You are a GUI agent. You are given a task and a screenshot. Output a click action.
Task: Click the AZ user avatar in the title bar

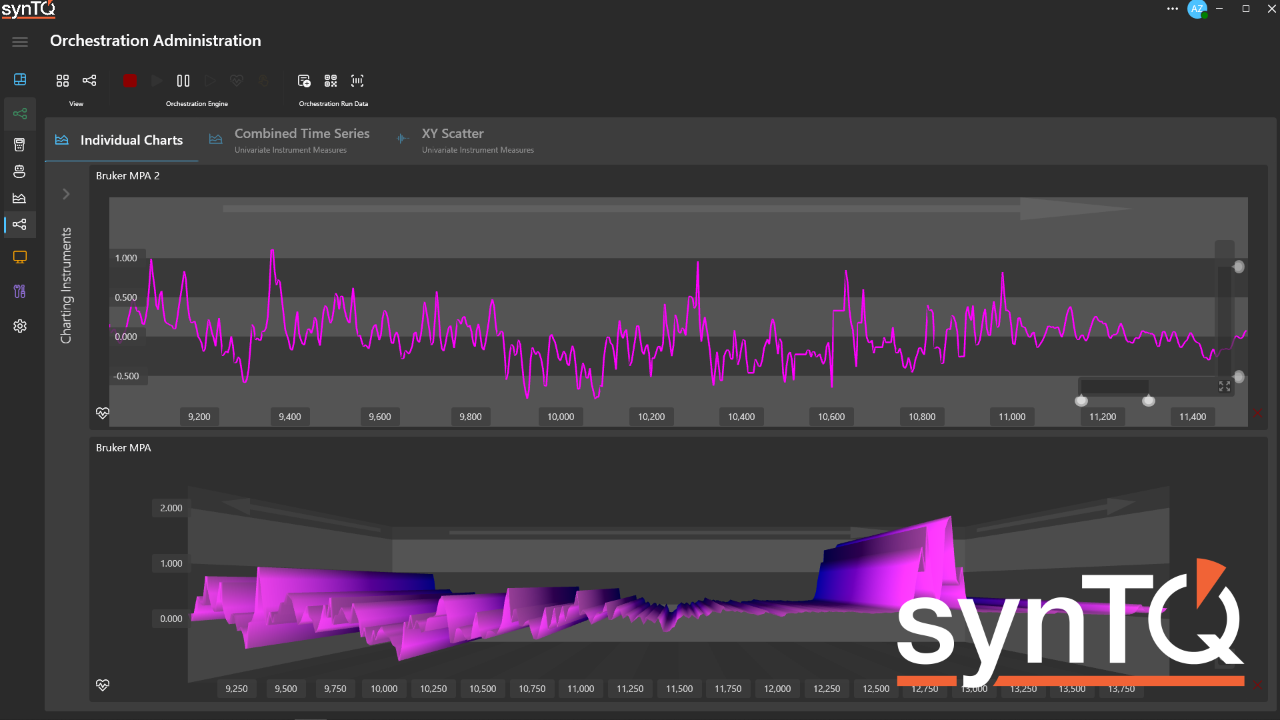tap(1197, 9)
